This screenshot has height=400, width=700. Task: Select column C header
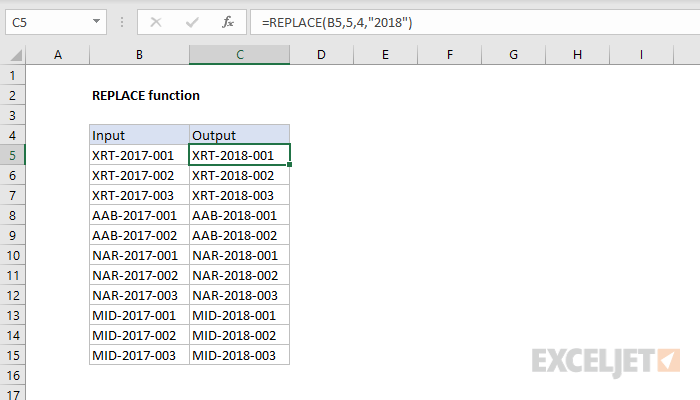(x=239, y=55)
